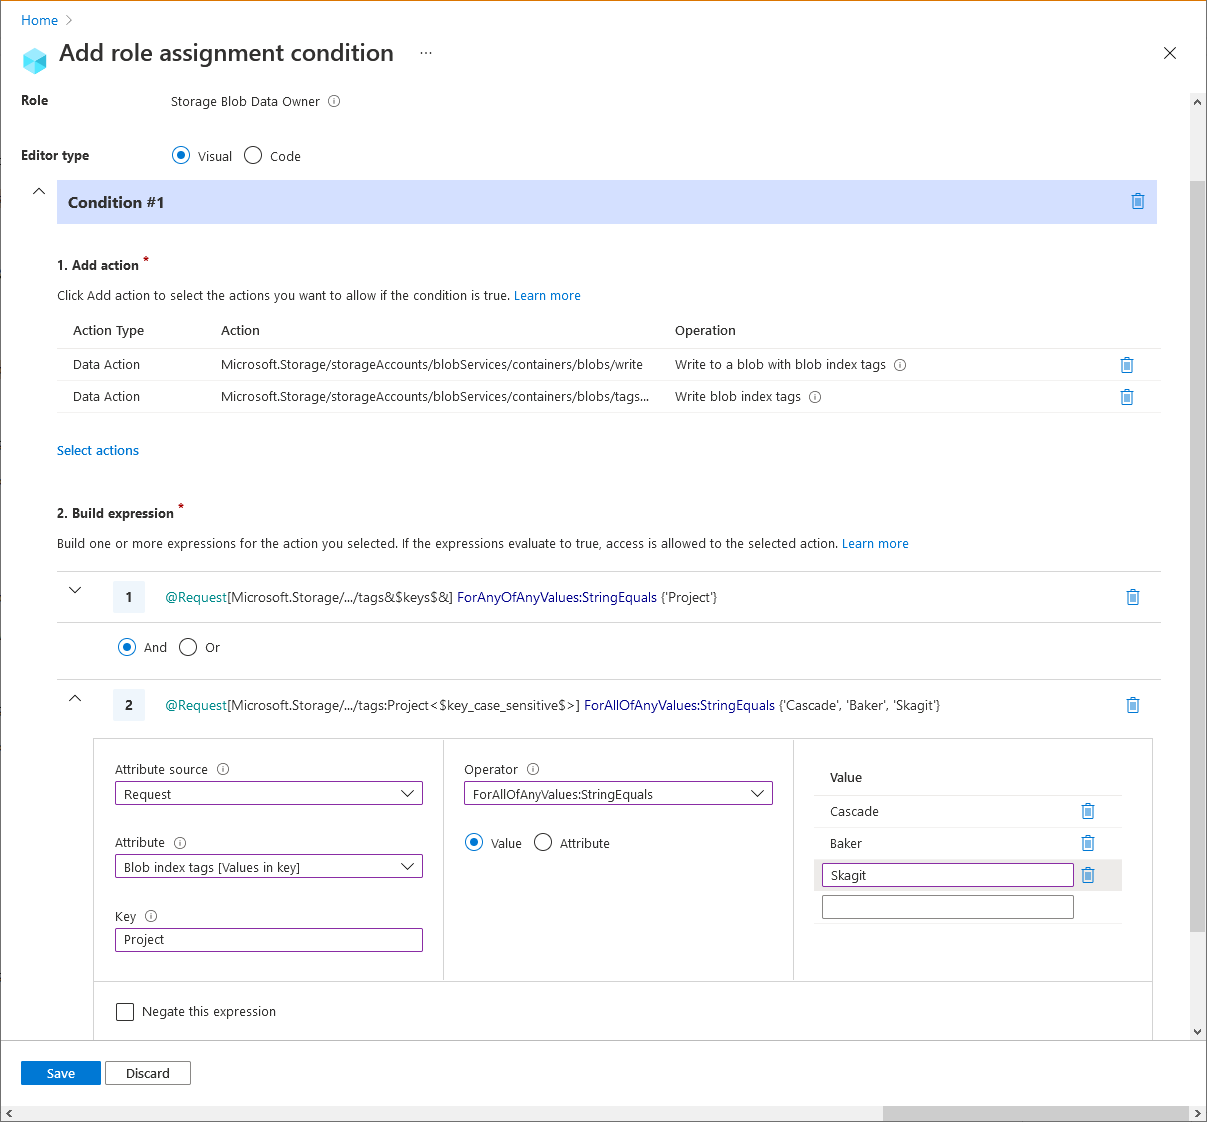Save the role assignment condition
Image resolution: width=1207 pixels, height=1122 pixels.
tap(60, 1072)
